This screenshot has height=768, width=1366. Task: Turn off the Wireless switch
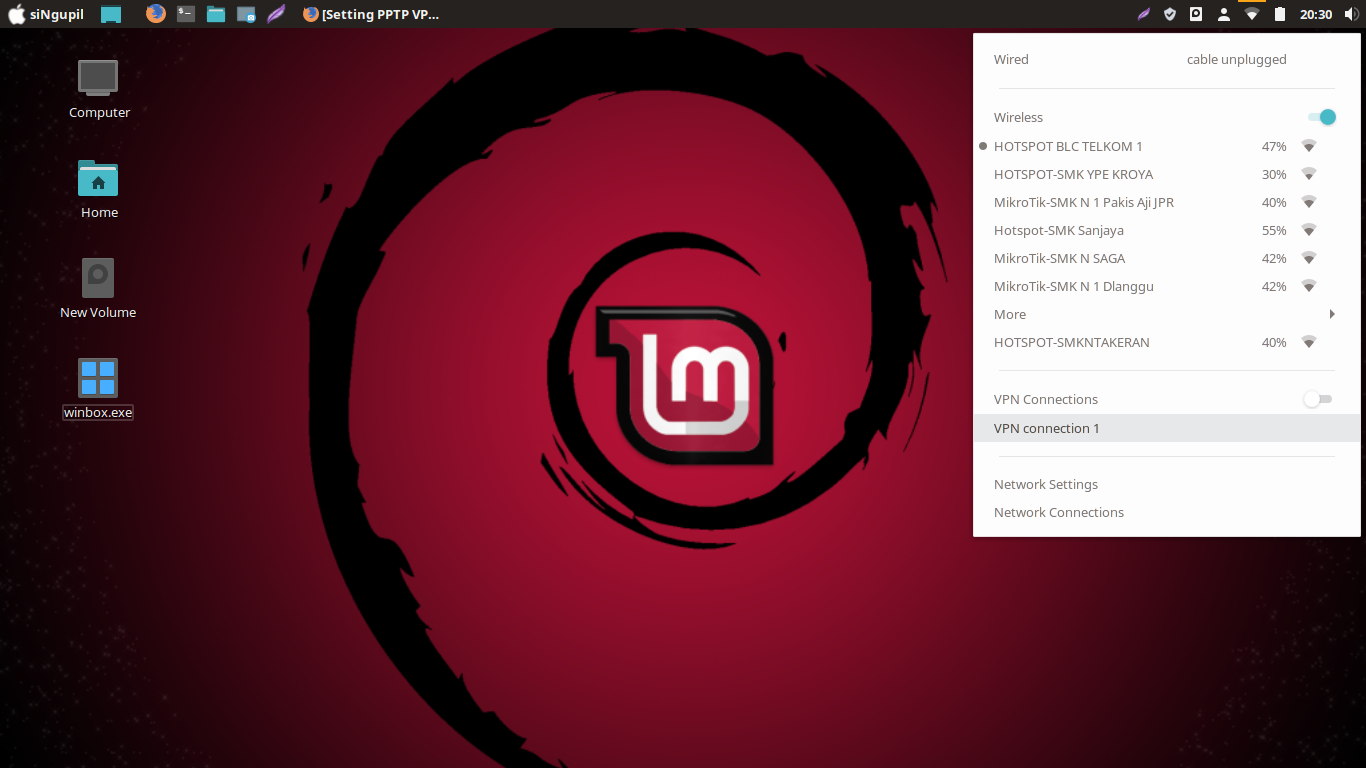click(x=1322, y=117)
